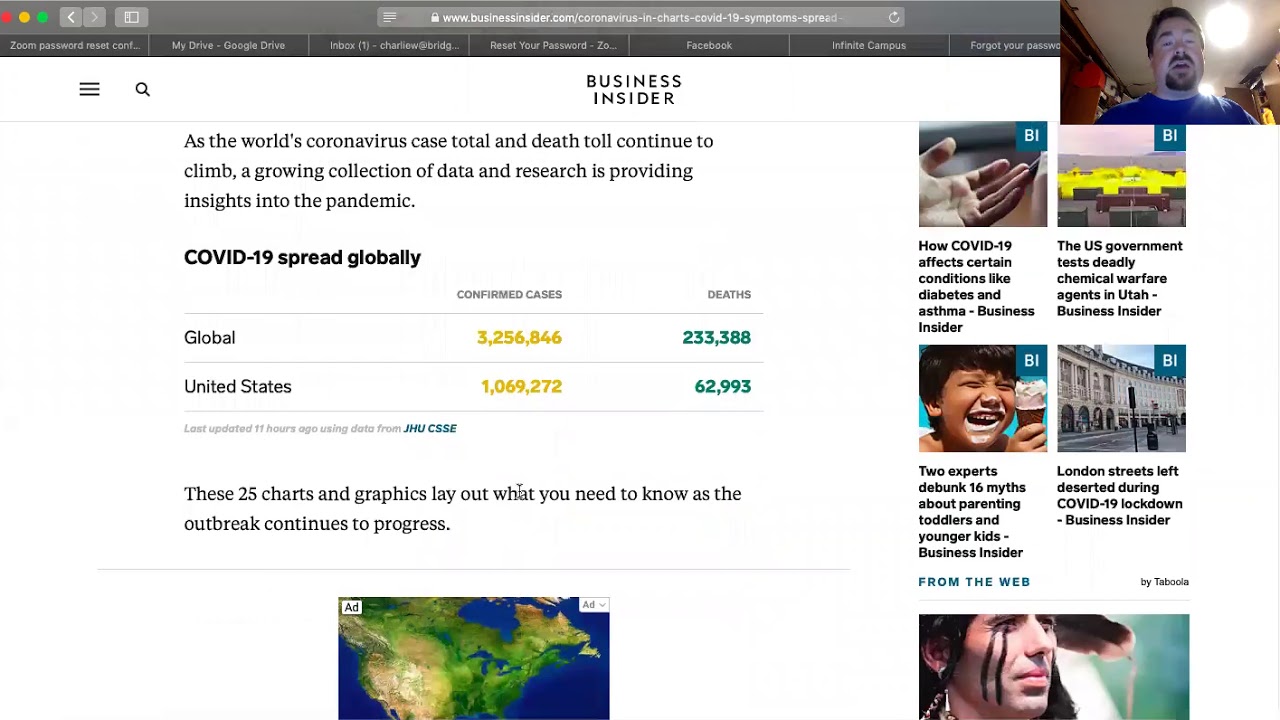1280x720 pixels.
Task: Click the webcam video overlay
Action: (x=1170, y=62)
